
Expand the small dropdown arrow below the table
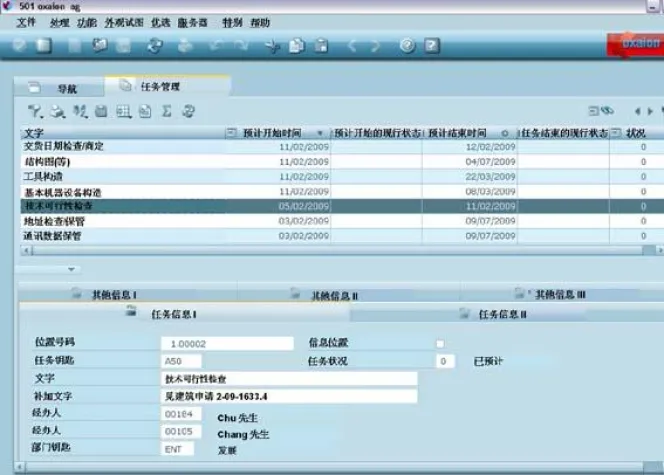[71, 269]
